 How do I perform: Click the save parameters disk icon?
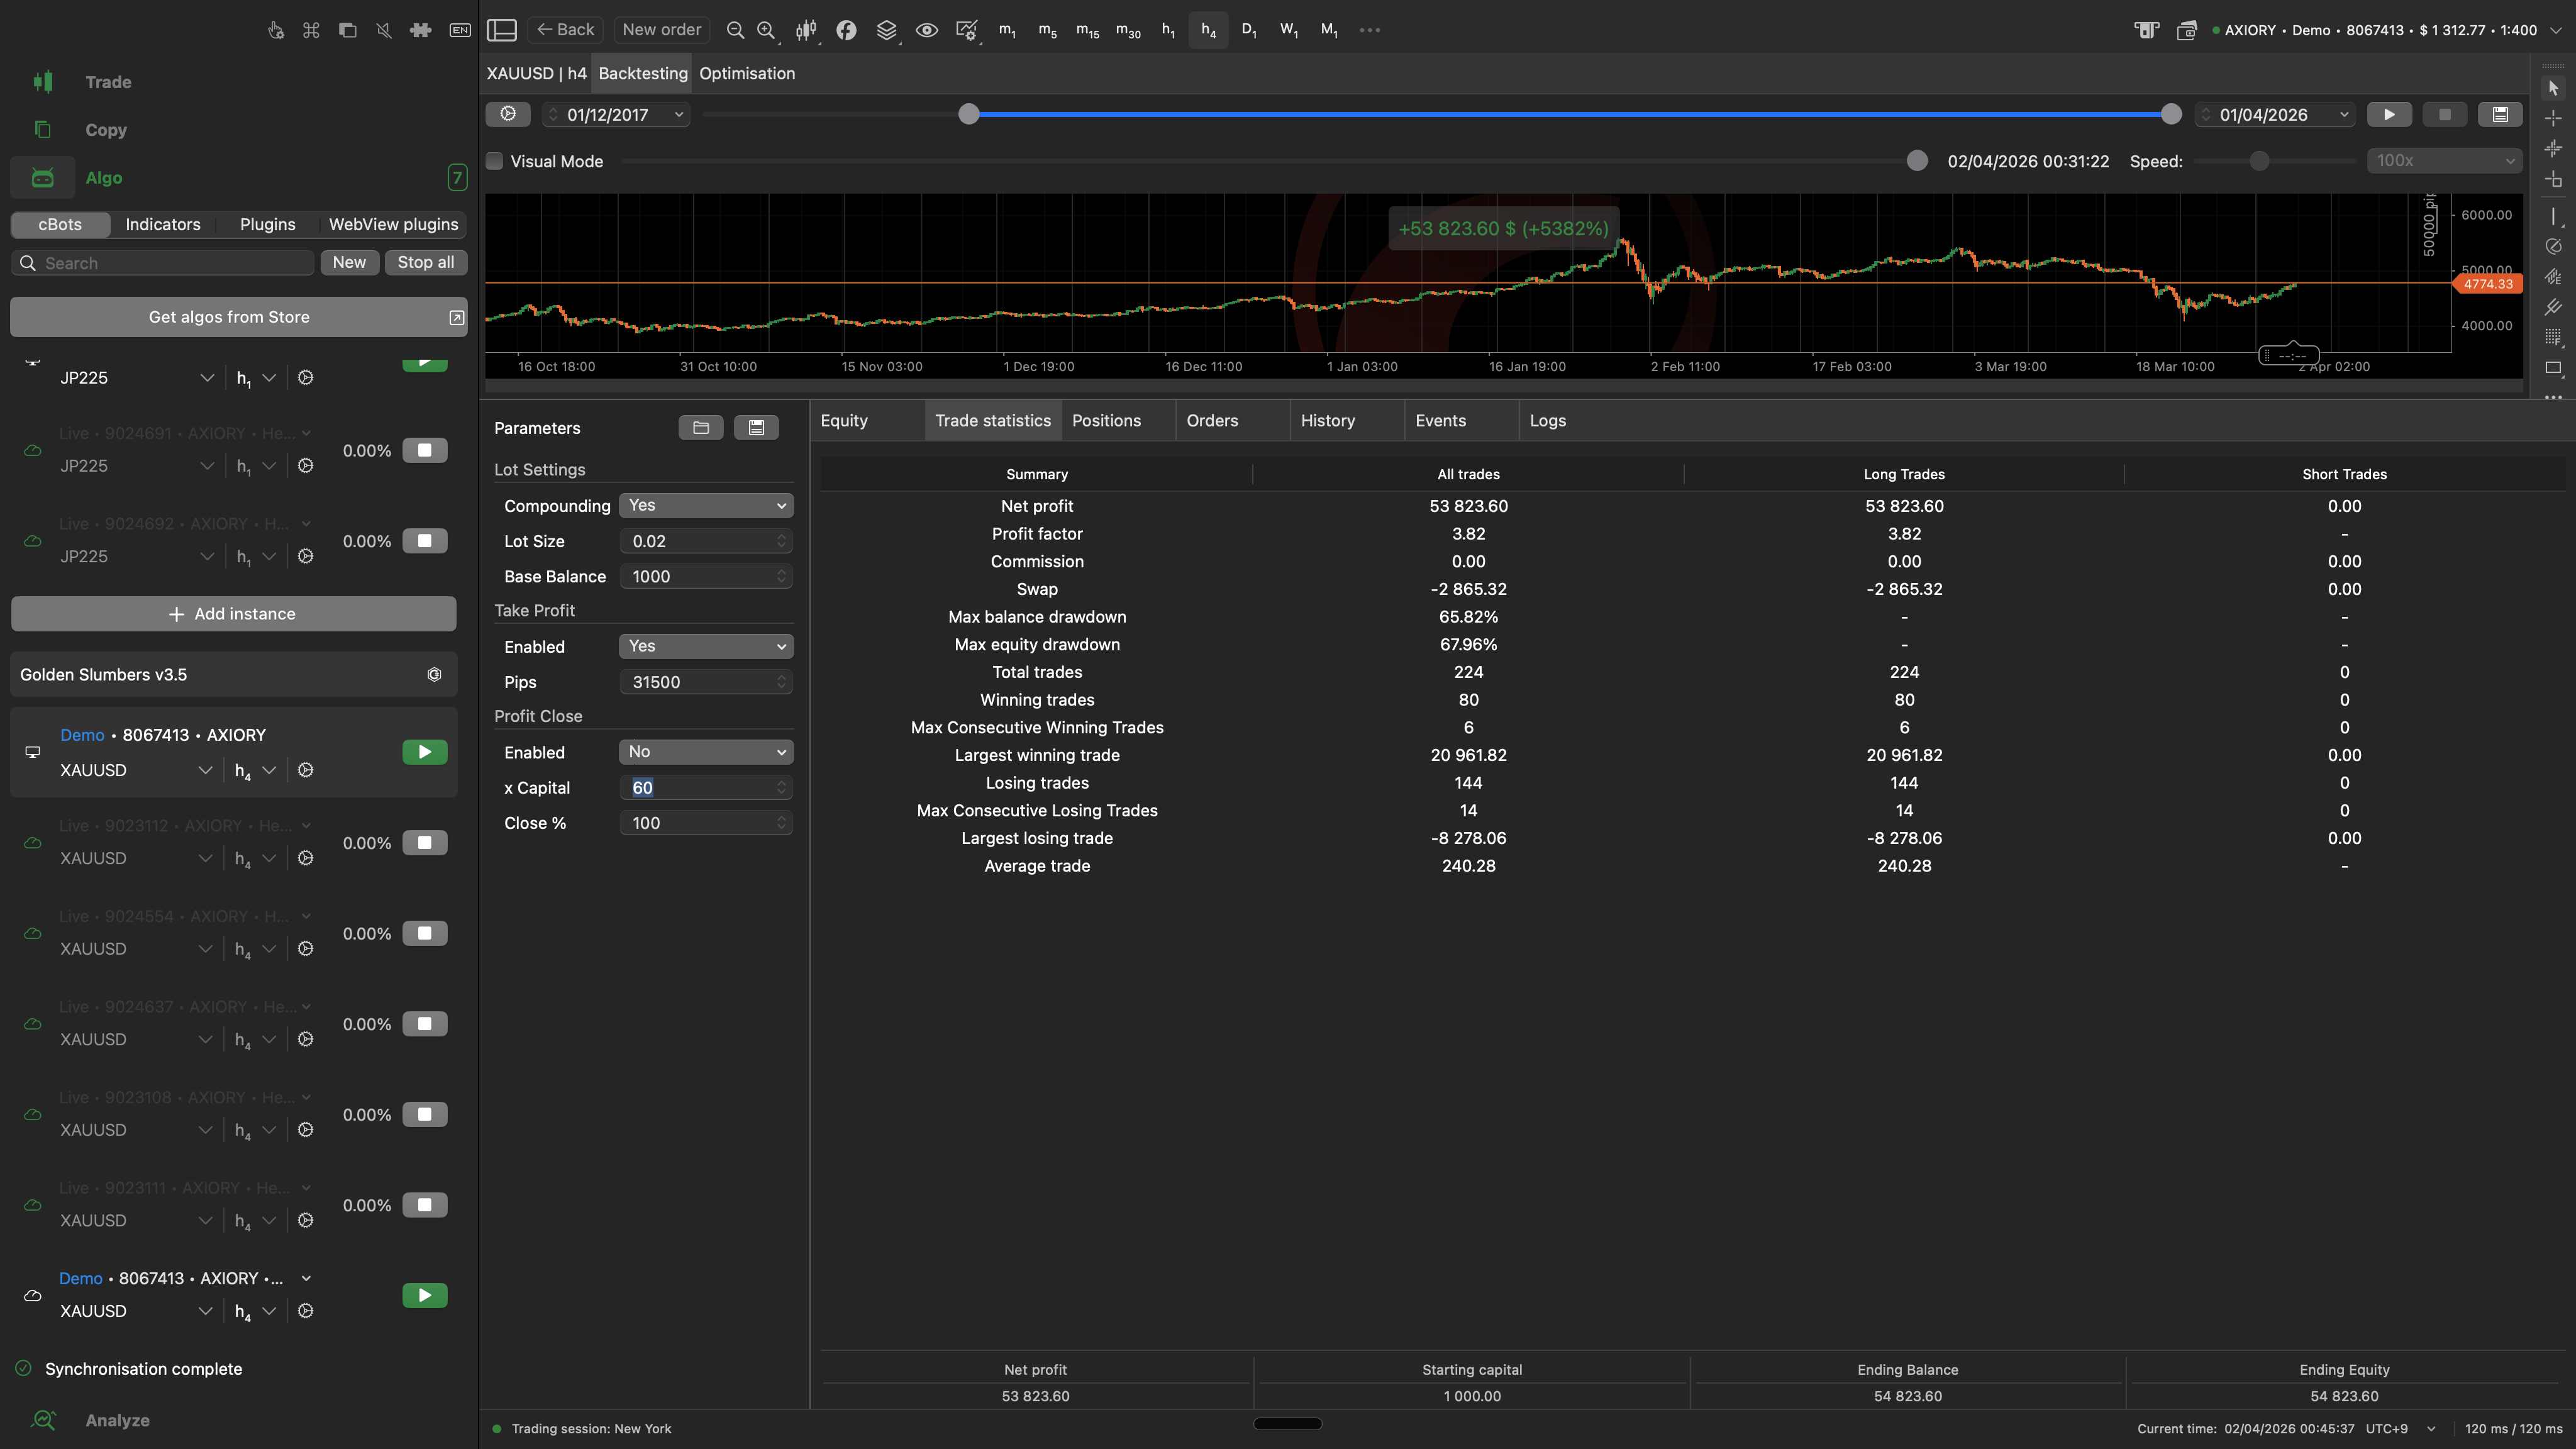(x=756, y=428)
